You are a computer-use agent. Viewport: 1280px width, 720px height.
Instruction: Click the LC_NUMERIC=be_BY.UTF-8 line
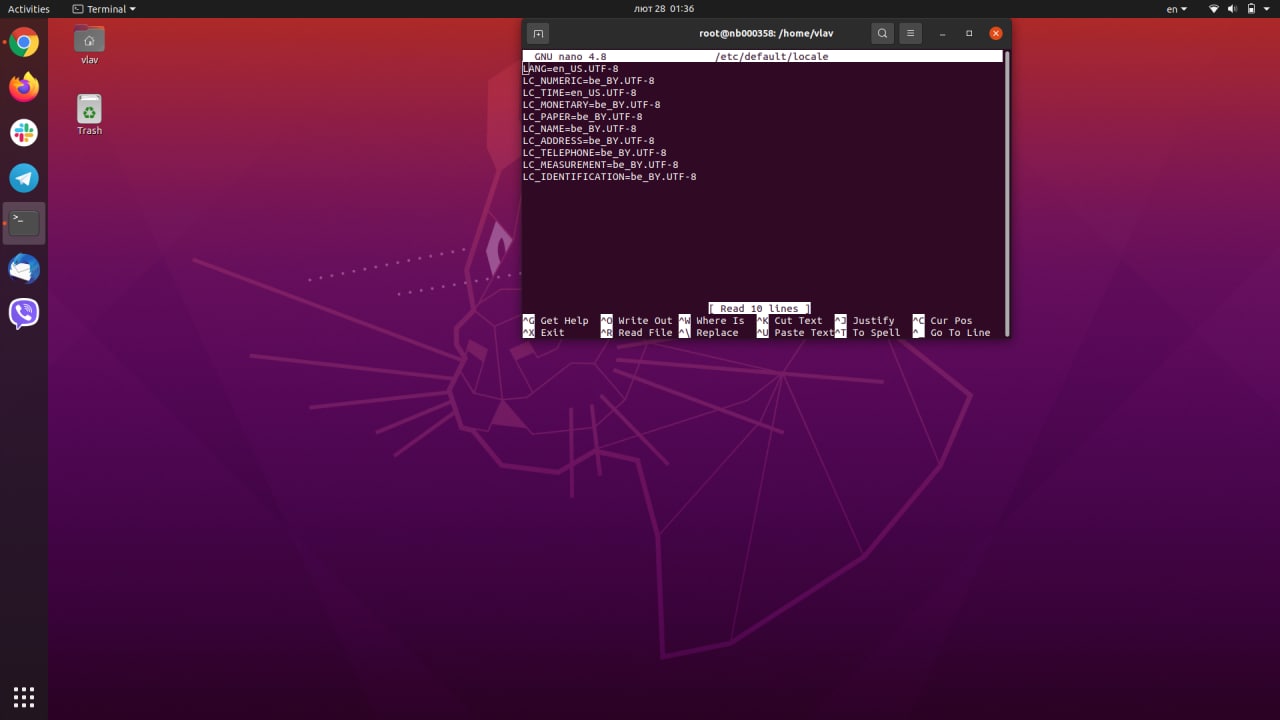point(589,81)
